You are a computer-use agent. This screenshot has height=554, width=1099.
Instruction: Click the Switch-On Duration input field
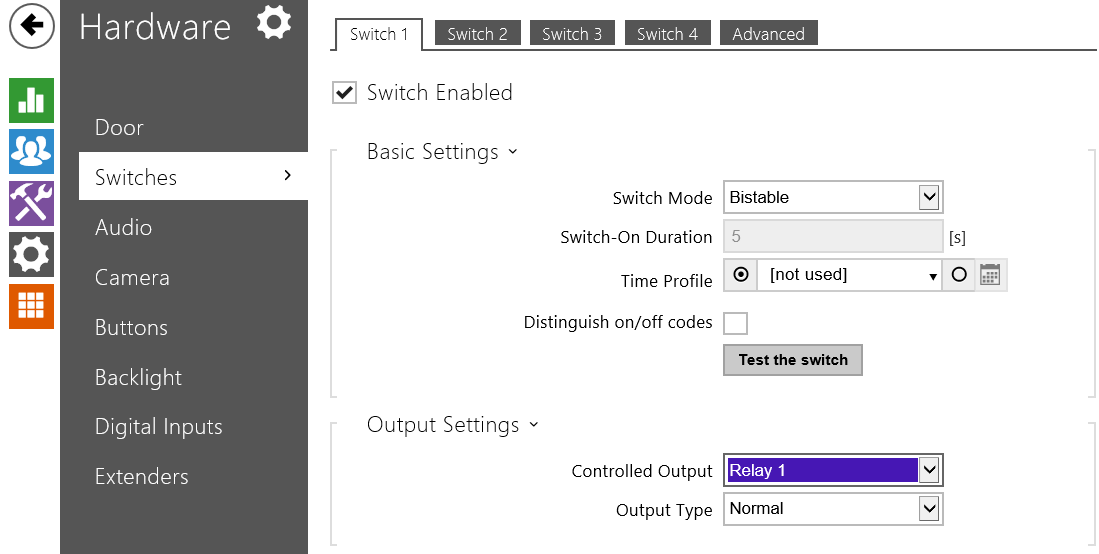832,237
